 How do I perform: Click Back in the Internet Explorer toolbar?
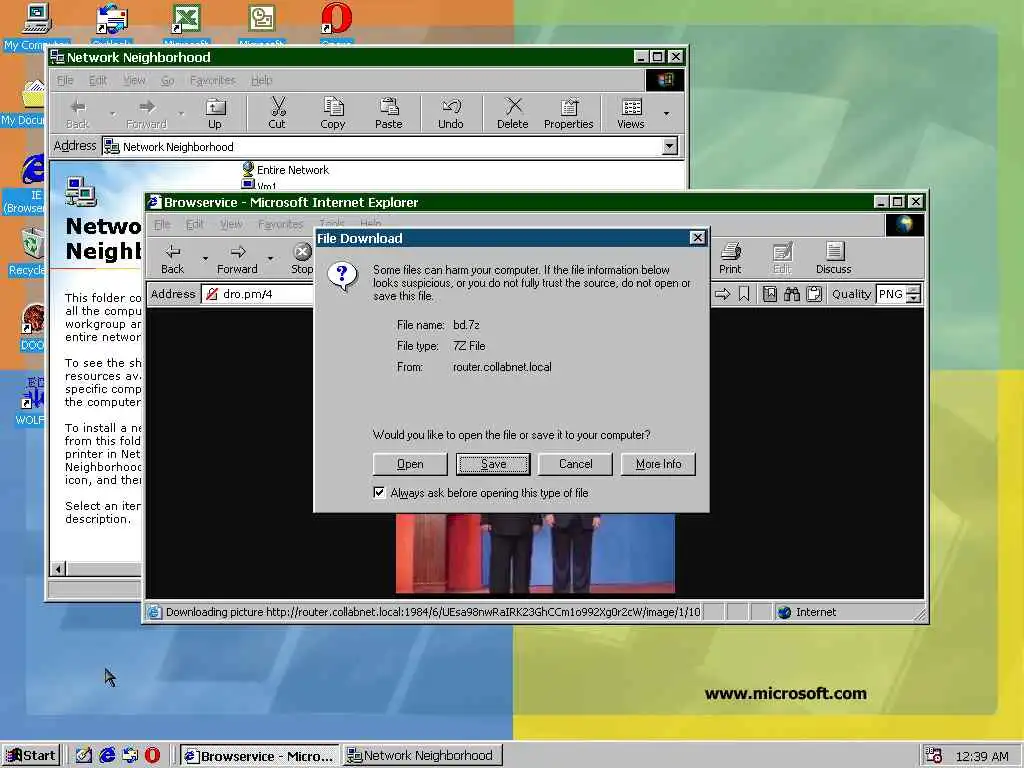pos(172,259)
